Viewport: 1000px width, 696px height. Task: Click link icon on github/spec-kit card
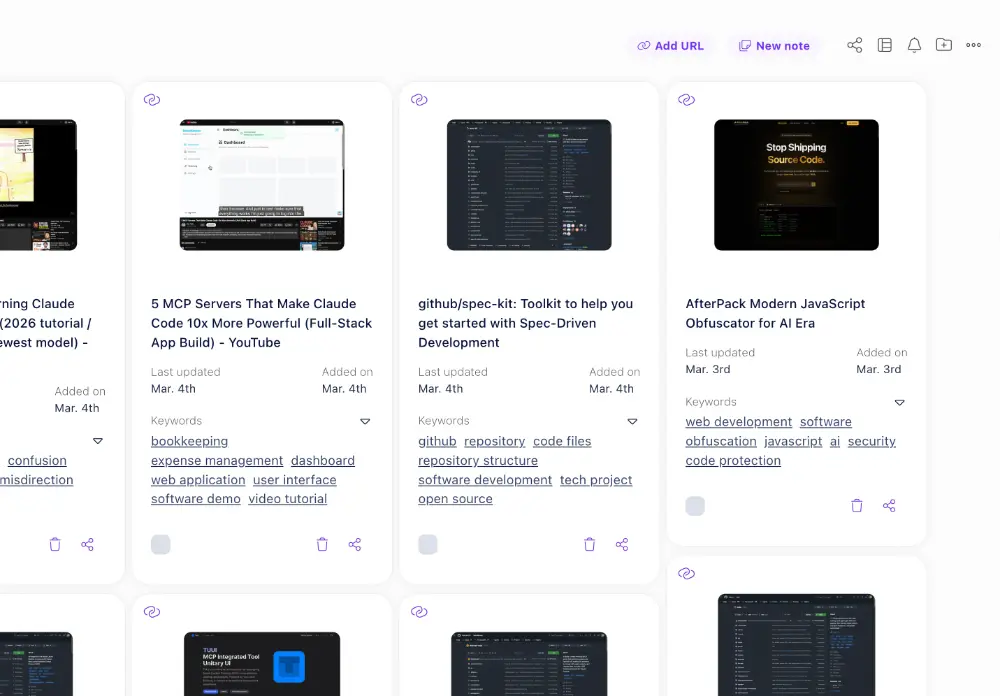coord(419,100)
